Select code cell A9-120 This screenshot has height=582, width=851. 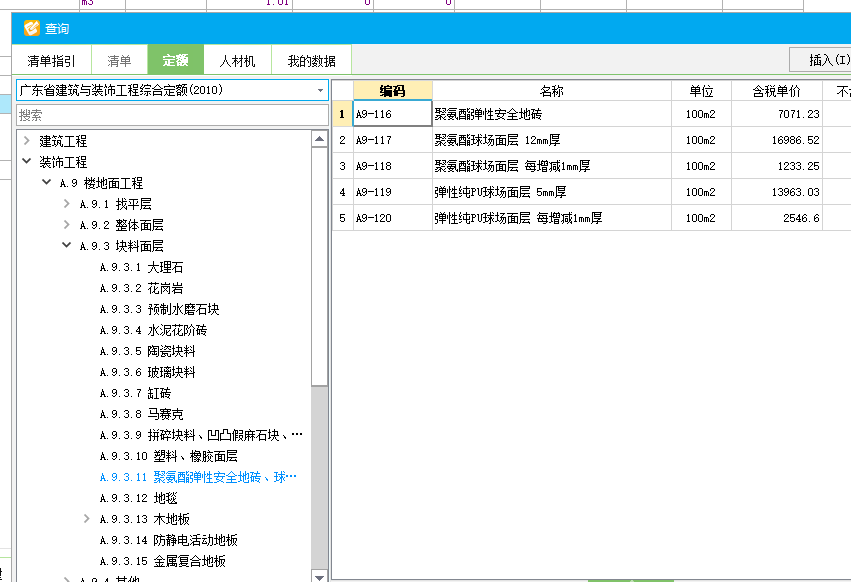(393, 218)
